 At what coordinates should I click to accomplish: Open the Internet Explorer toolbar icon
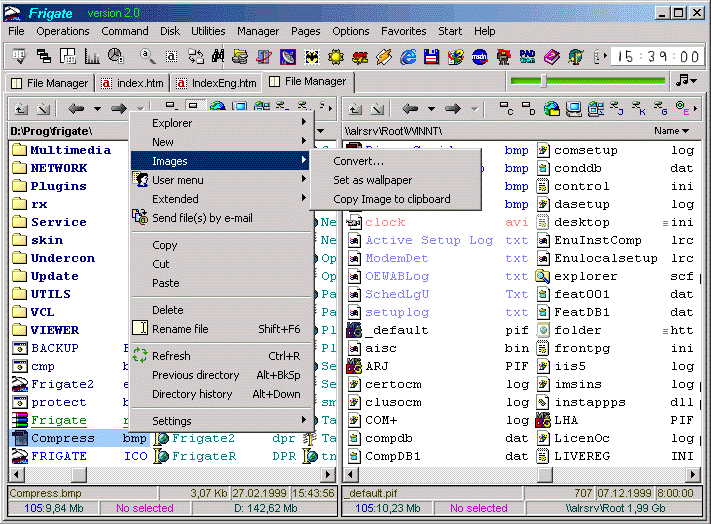coord(408,57)
